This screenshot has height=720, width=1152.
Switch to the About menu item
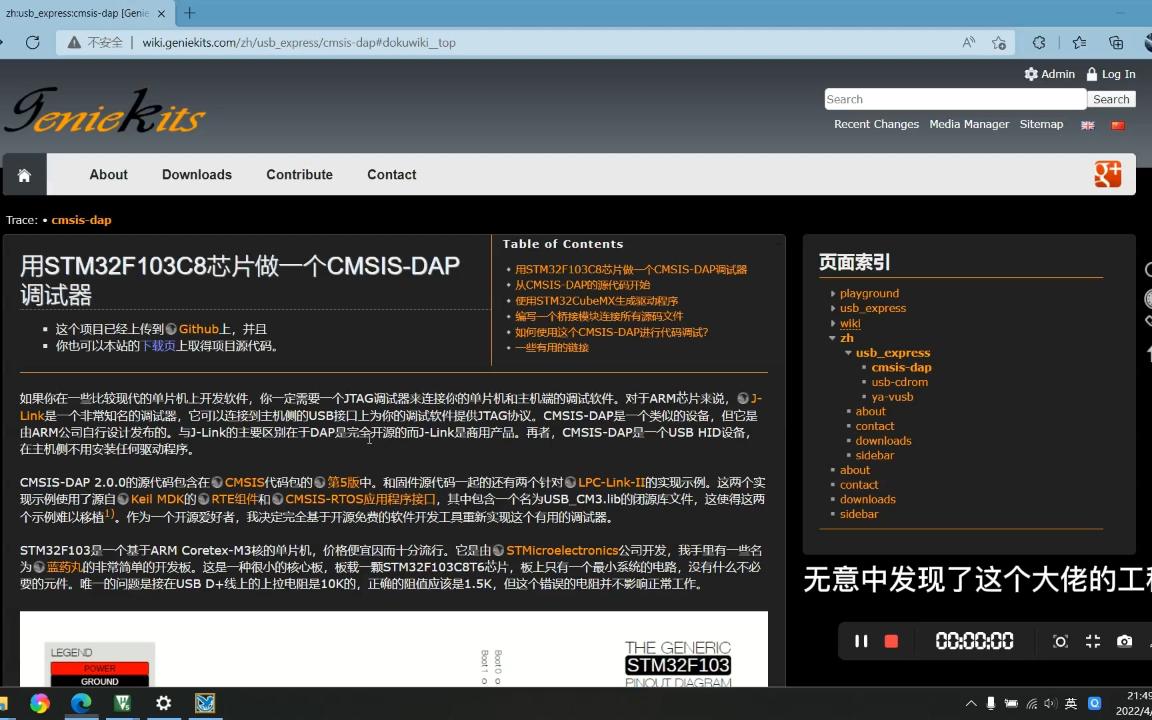coord(108,174)
